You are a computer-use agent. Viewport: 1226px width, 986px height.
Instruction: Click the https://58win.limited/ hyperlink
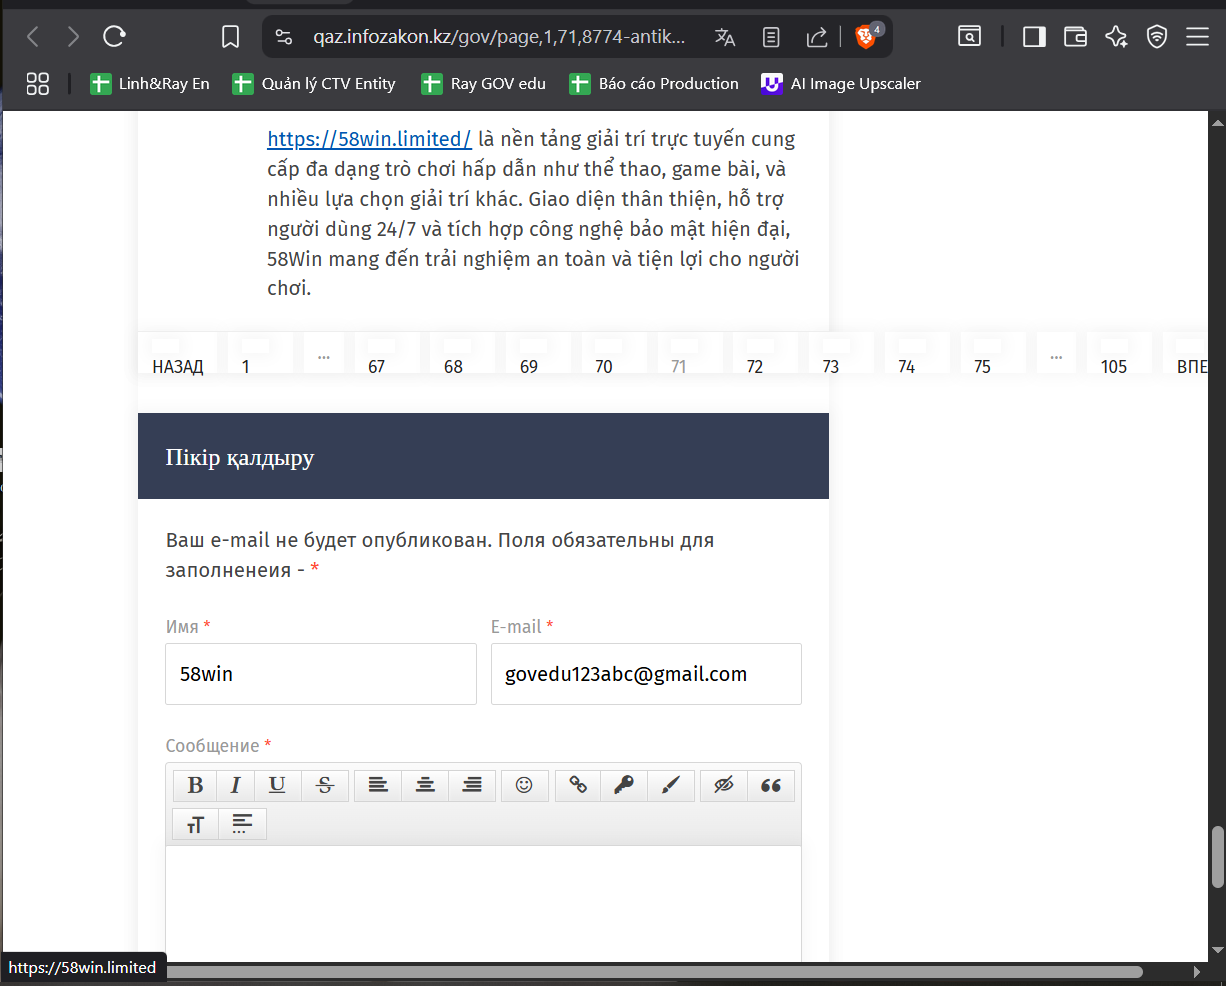point(369,139)
